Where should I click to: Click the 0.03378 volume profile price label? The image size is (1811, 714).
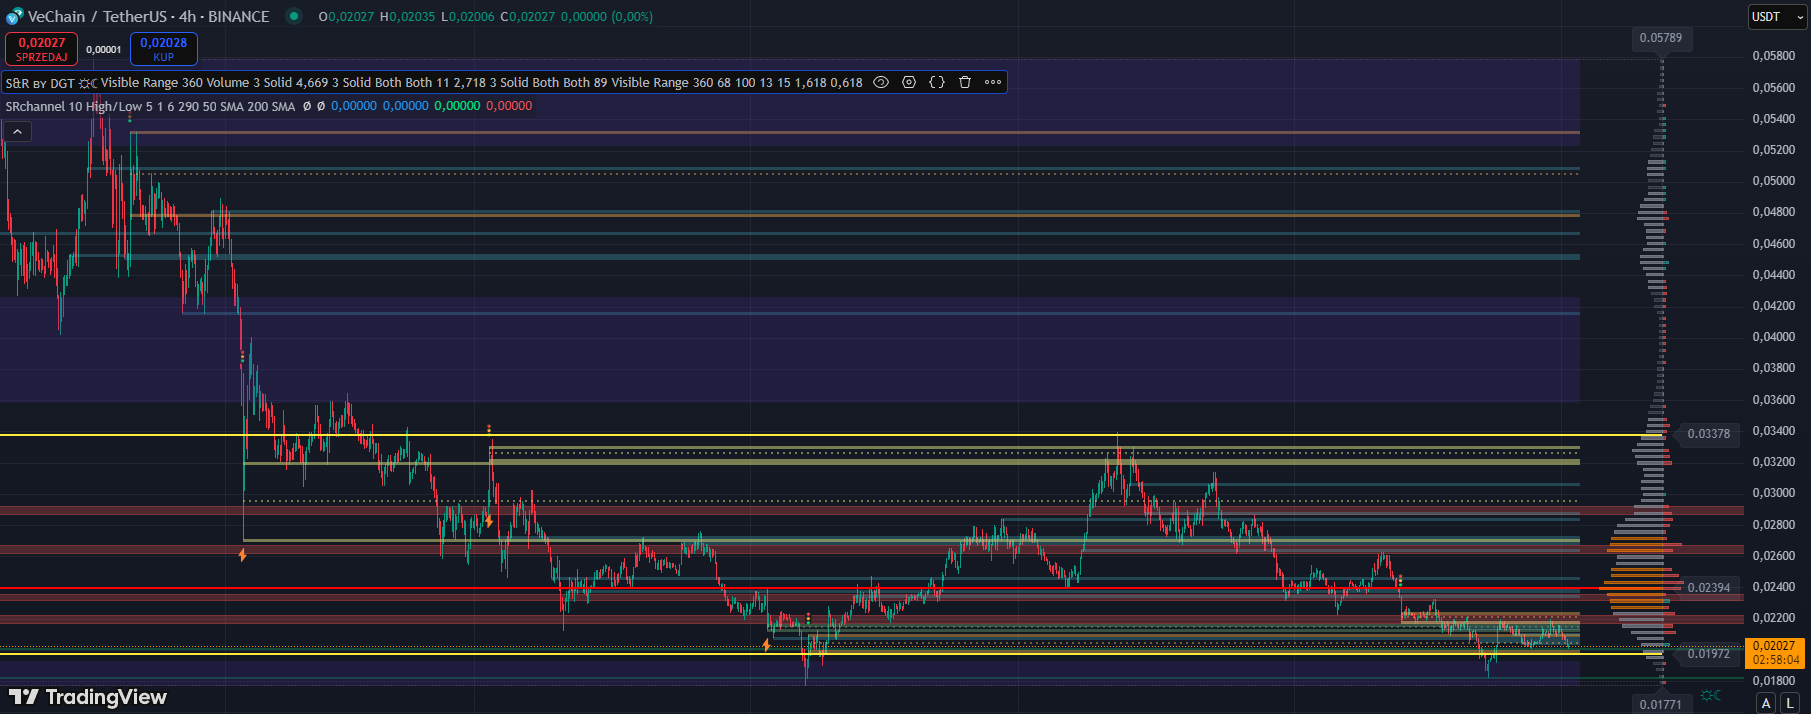coord(1708,434)
